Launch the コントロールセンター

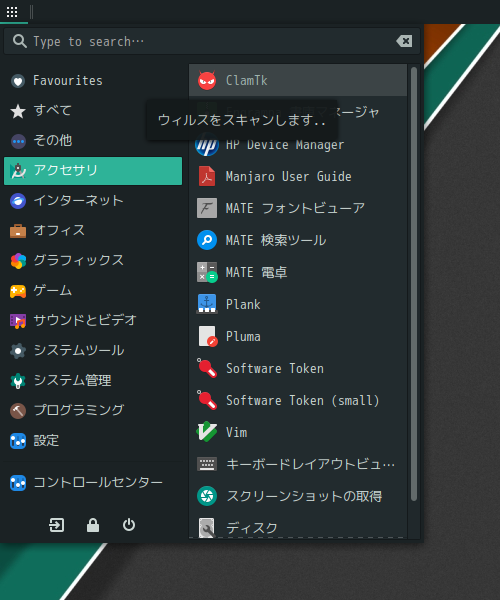coord(93,483)
